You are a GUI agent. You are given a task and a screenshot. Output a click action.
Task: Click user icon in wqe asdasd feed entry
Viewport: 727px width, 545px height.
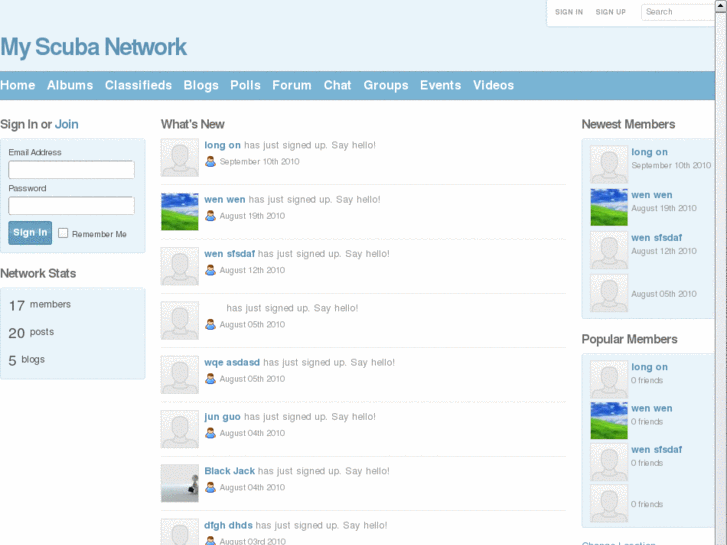point(210,378)
